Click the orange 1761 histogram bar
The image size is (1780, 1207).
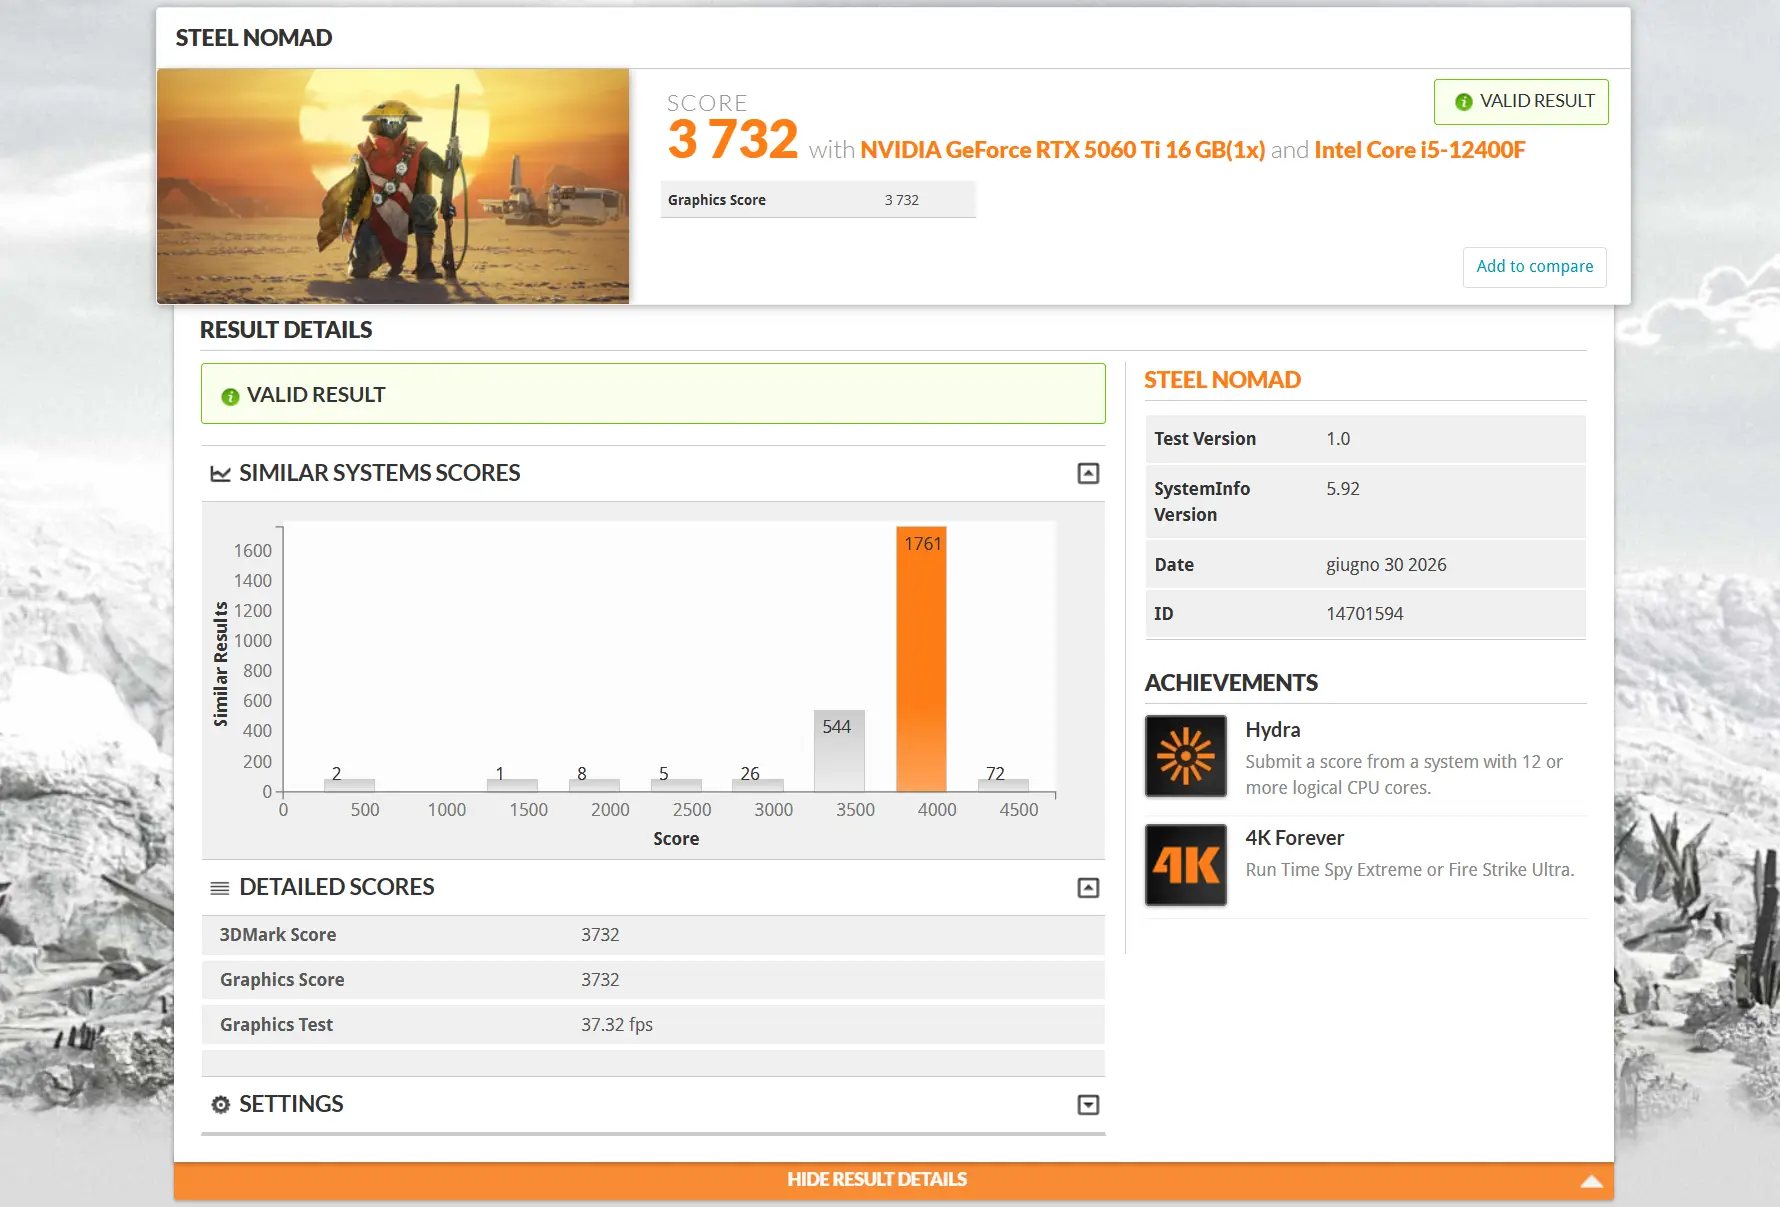(921, 659)
